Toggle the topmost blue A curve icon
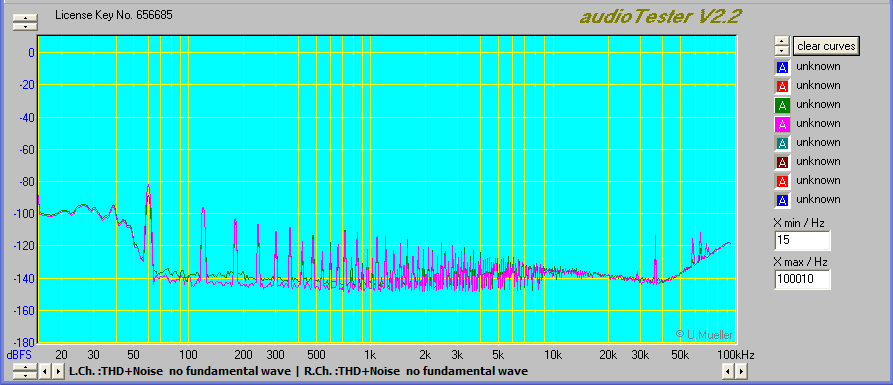The height and width of the screenshot is (385, 893). click(x=783, y=67)
